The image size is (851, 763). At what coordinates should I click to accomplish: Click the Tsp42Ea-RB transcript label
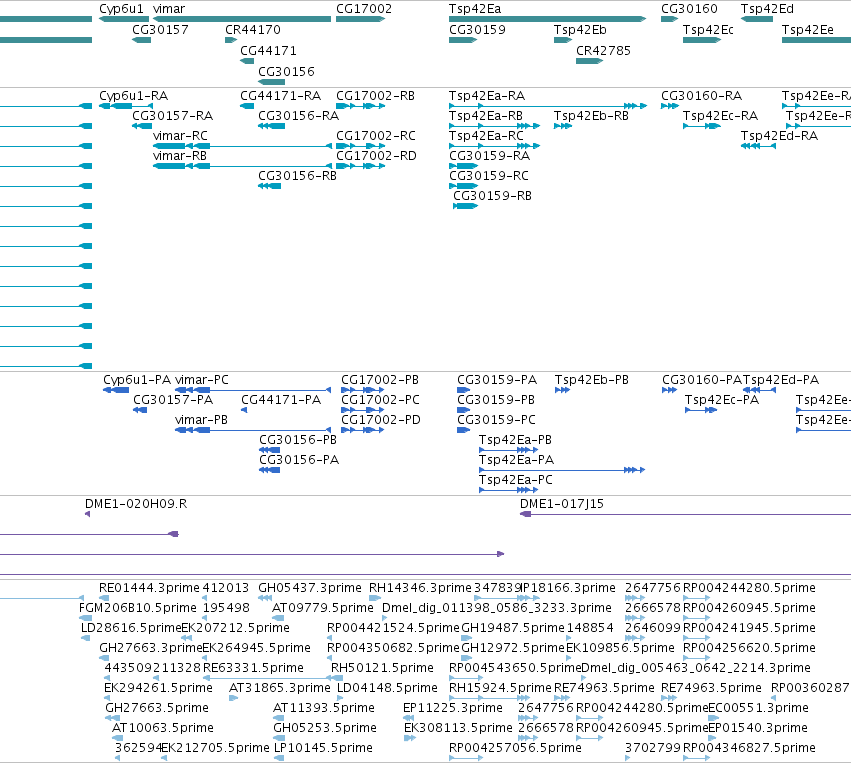click(x=486, y=116)
